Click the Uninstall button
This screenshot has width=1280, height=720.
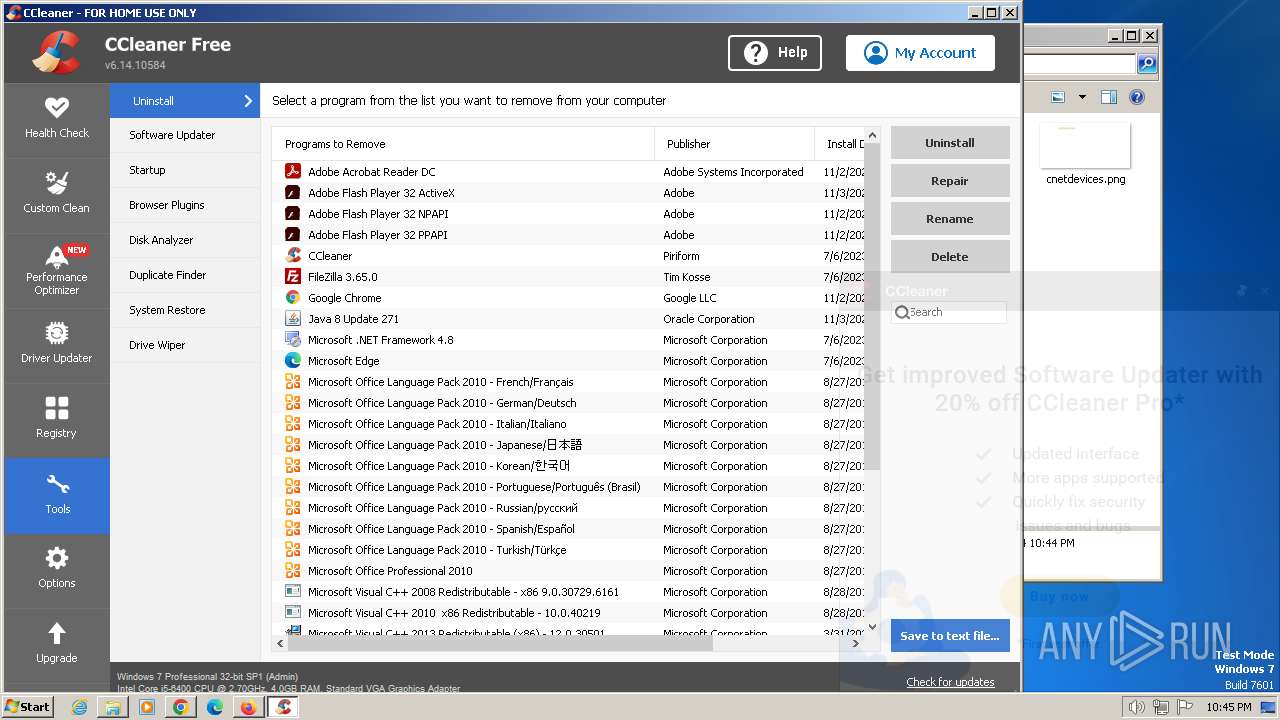950,143
